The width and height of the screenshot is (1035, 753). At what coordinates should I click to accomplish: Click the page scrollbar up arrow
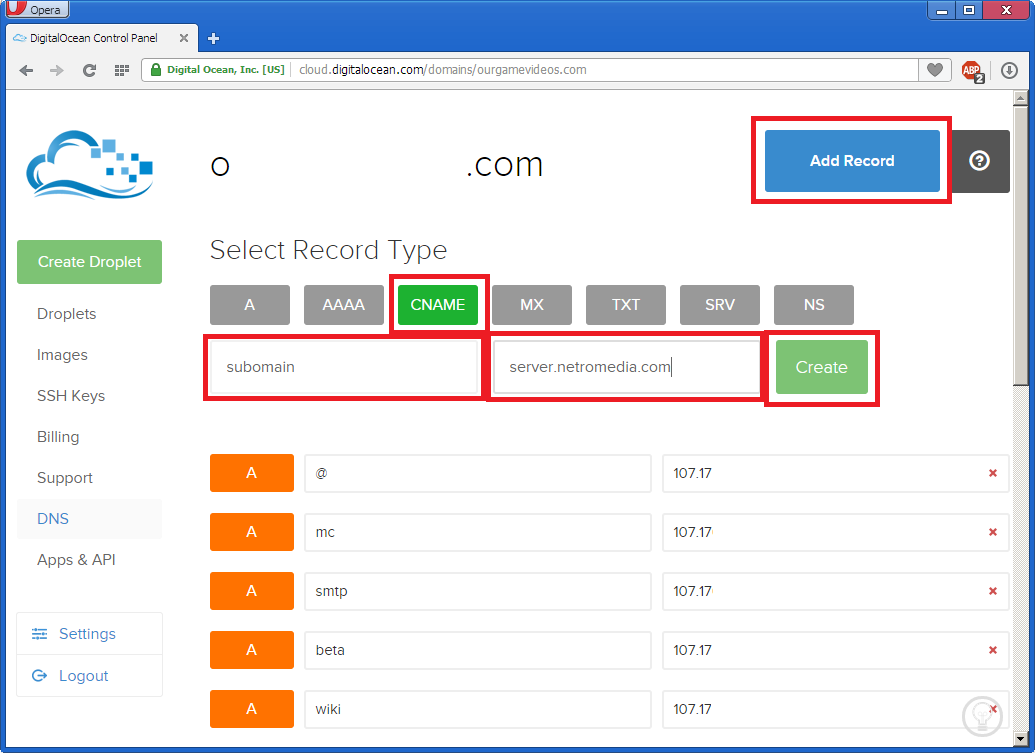click(x=1021, y=99)
